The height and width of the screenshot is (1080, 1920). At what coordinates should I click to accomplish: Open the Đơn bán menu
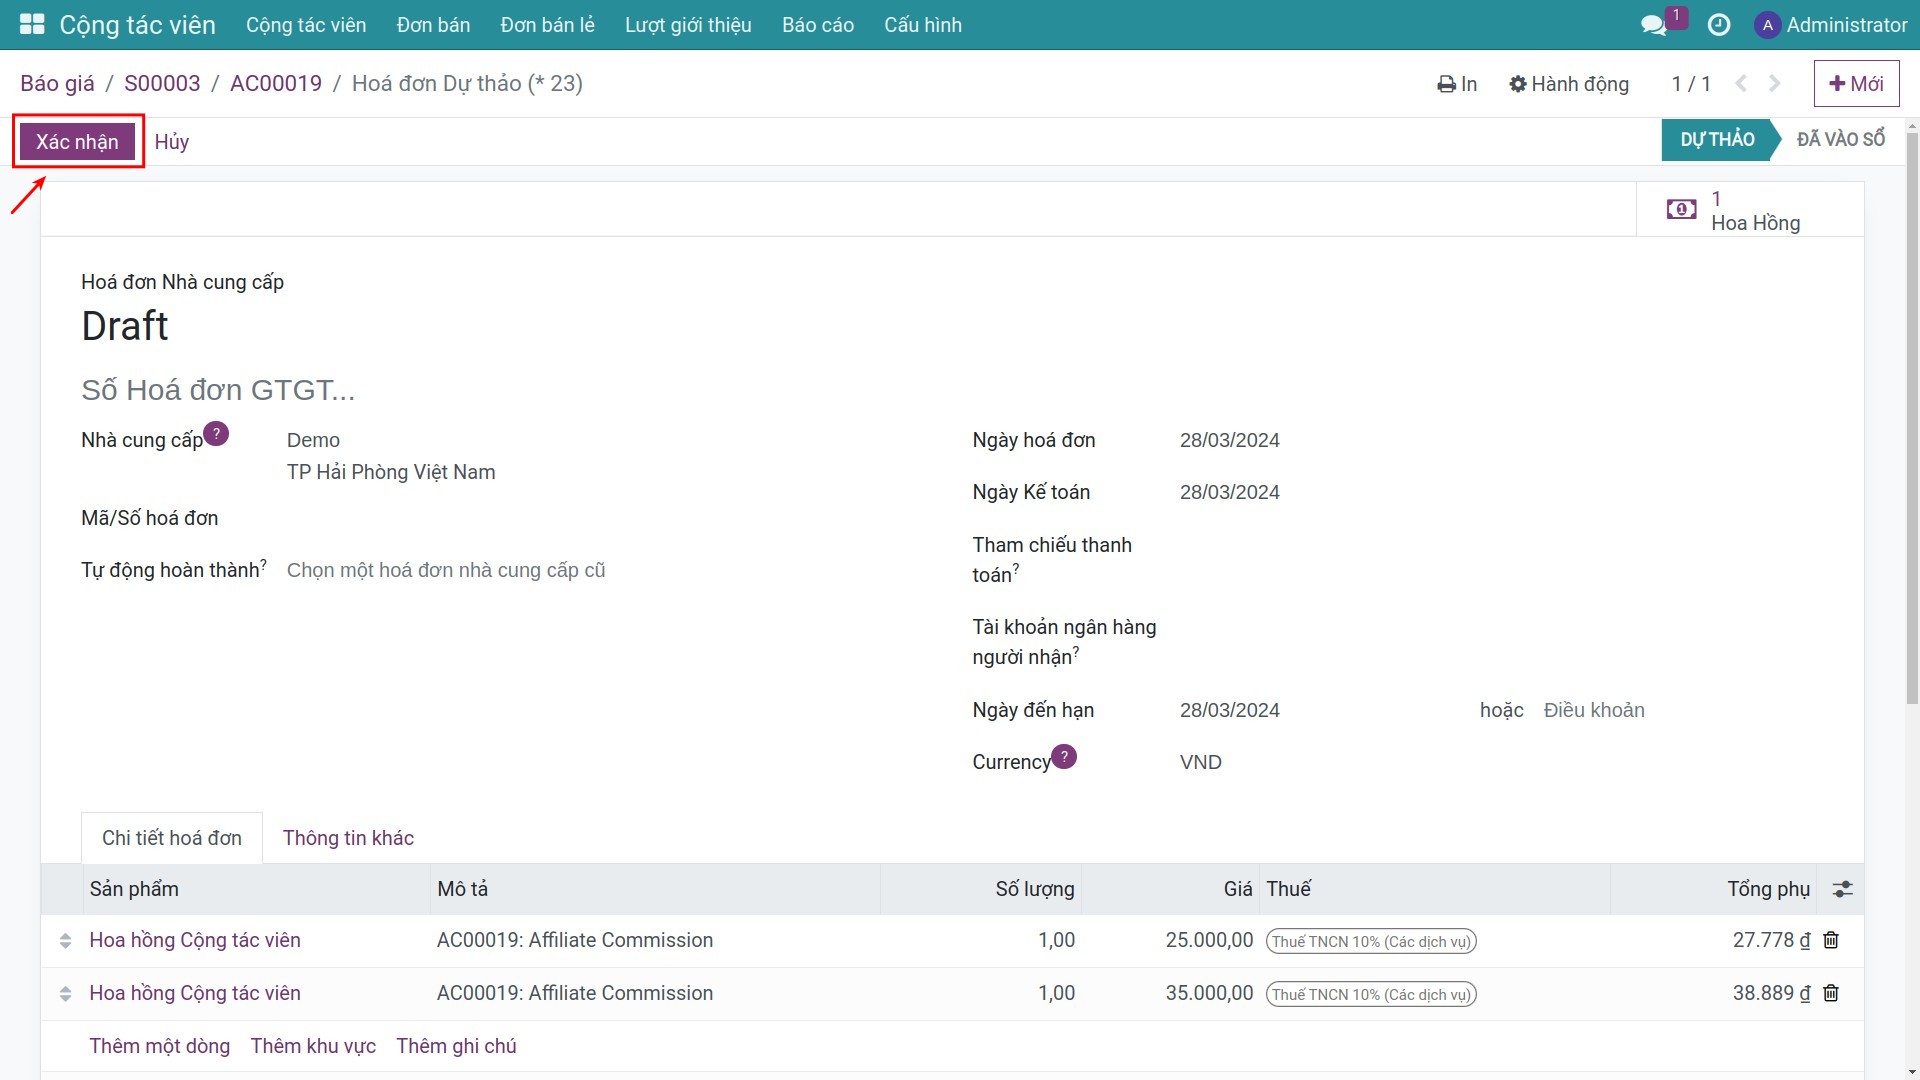pyautogui.click(x=433, y=25)
